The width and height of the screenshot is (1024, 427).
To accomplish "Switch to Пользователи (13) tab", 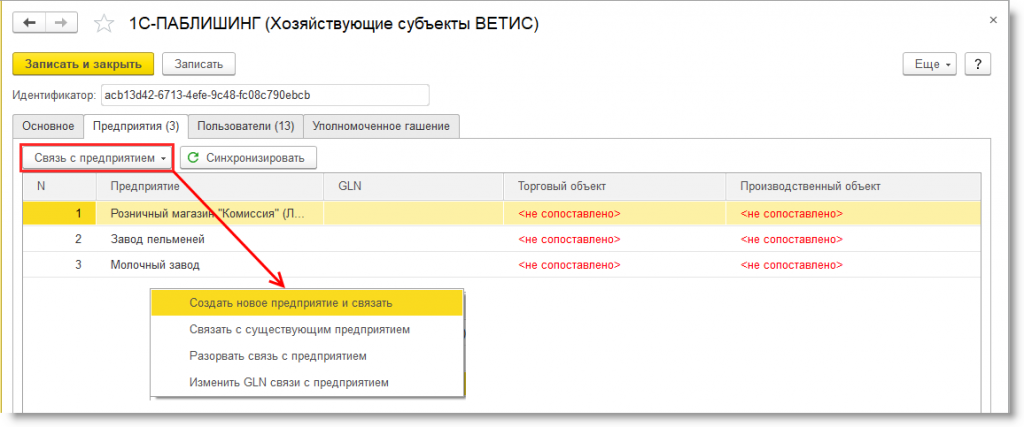I will 245,126.
